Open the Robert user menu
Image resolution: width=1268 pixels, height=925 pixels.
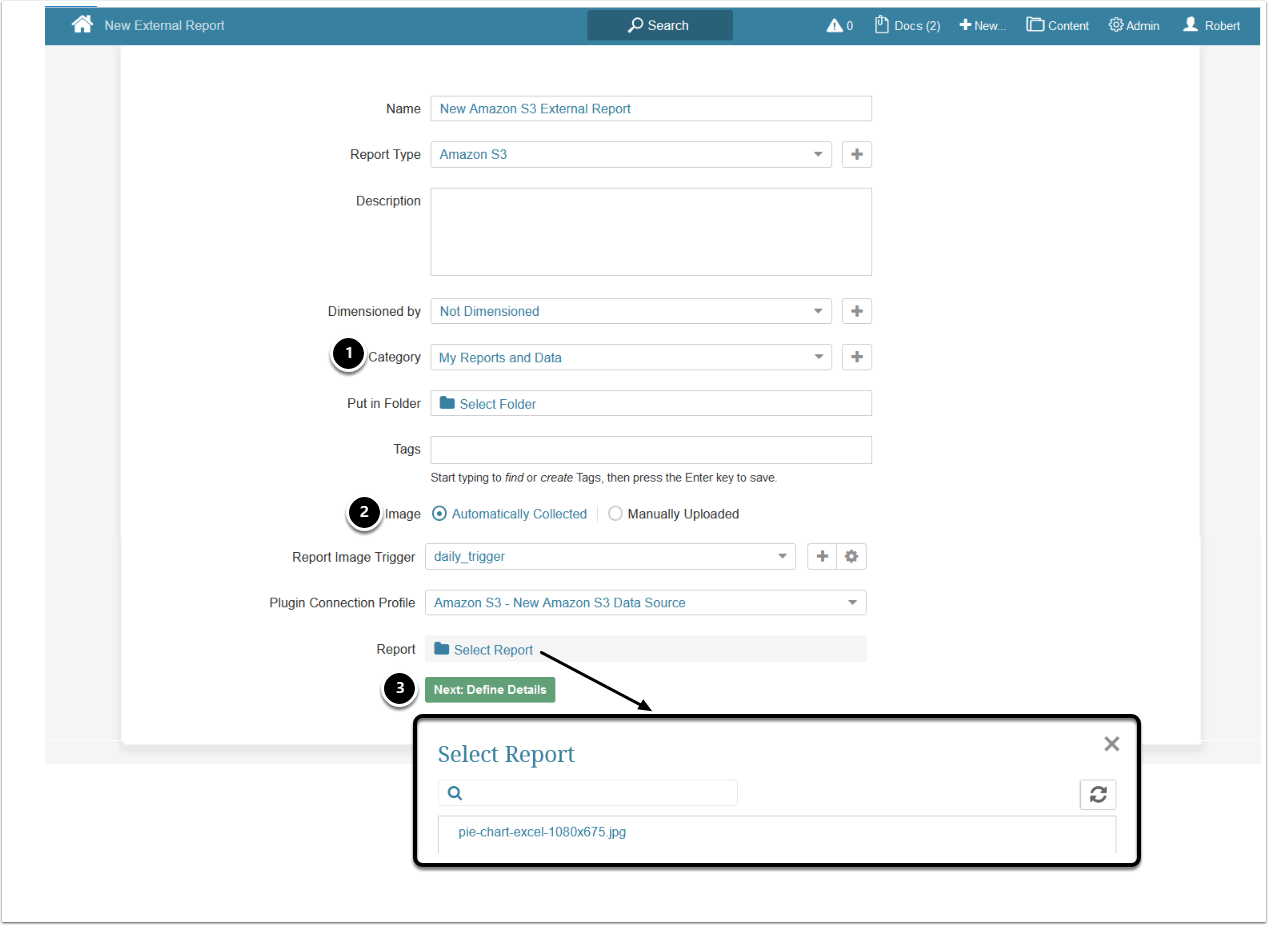[1211, 25]
